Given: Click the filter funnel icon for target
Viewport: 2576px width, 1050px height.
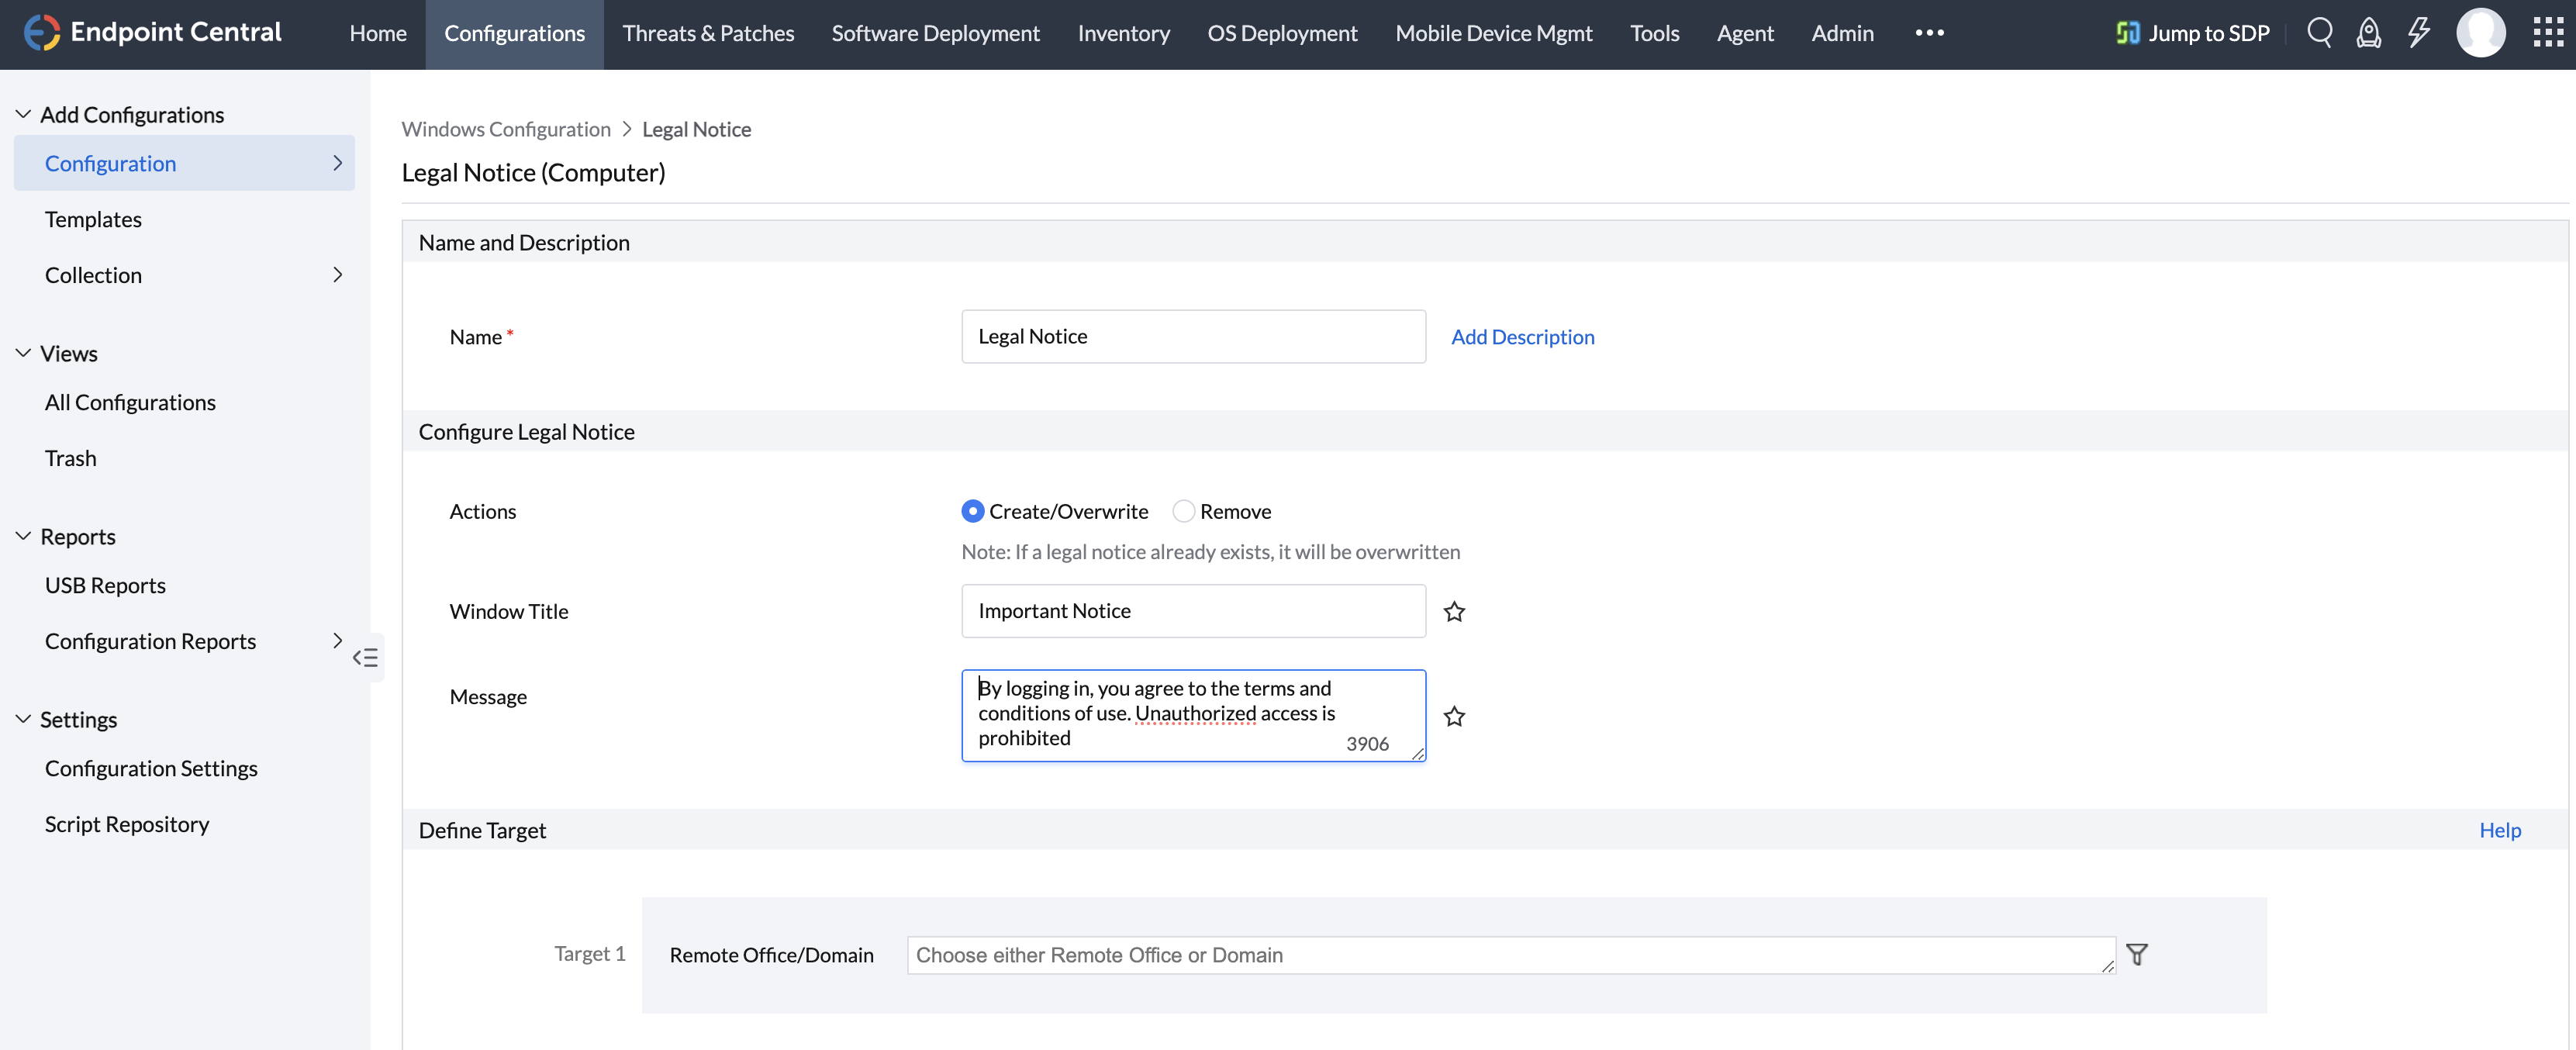Looking at the screenshot, I should (x=2136, y=954).
